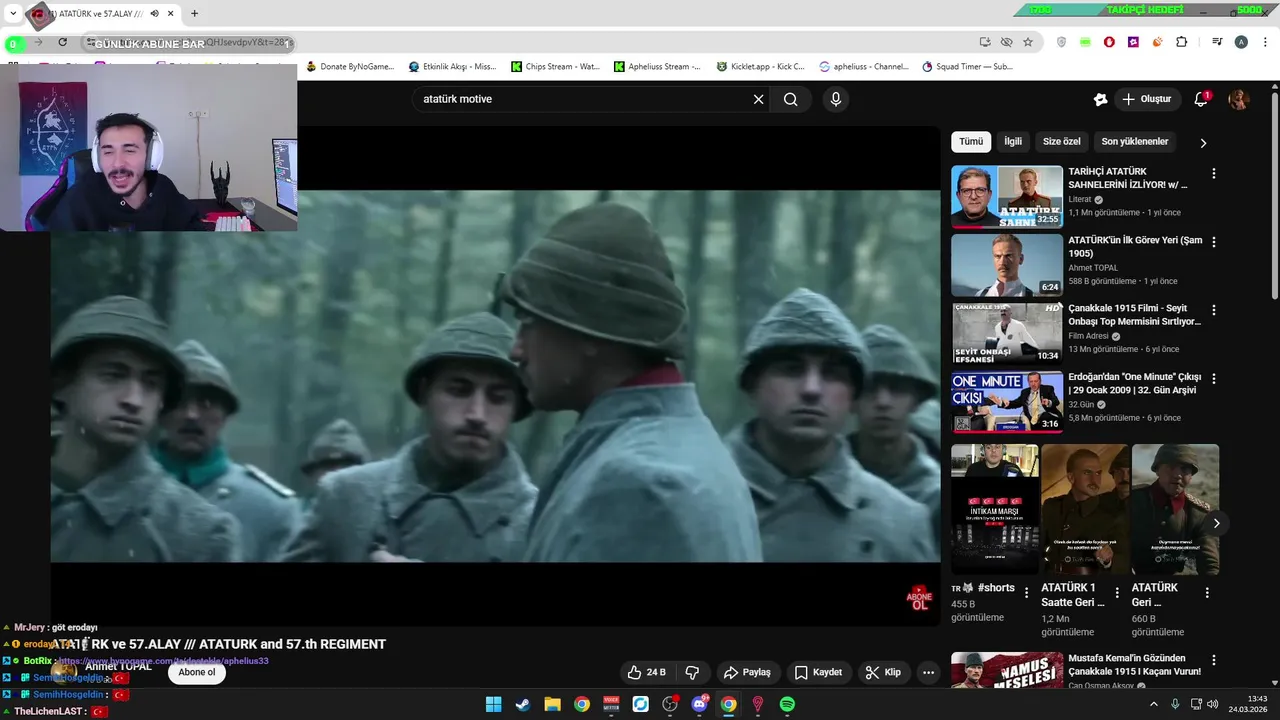Screen dimensions: 1280x720
Task: Open the Chrome three-dot menu
Action: (1264, 42)
